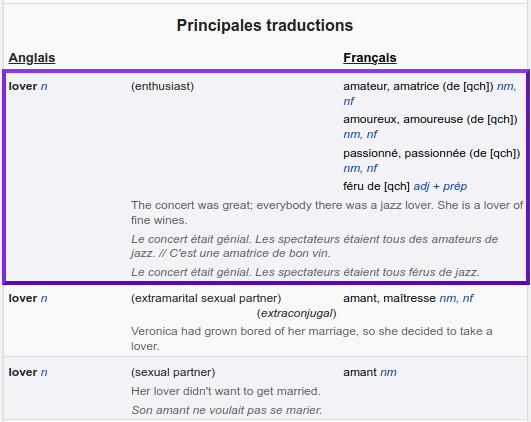Click the 'Principales traductions' heading
The image size is (531, 422).
265,25
